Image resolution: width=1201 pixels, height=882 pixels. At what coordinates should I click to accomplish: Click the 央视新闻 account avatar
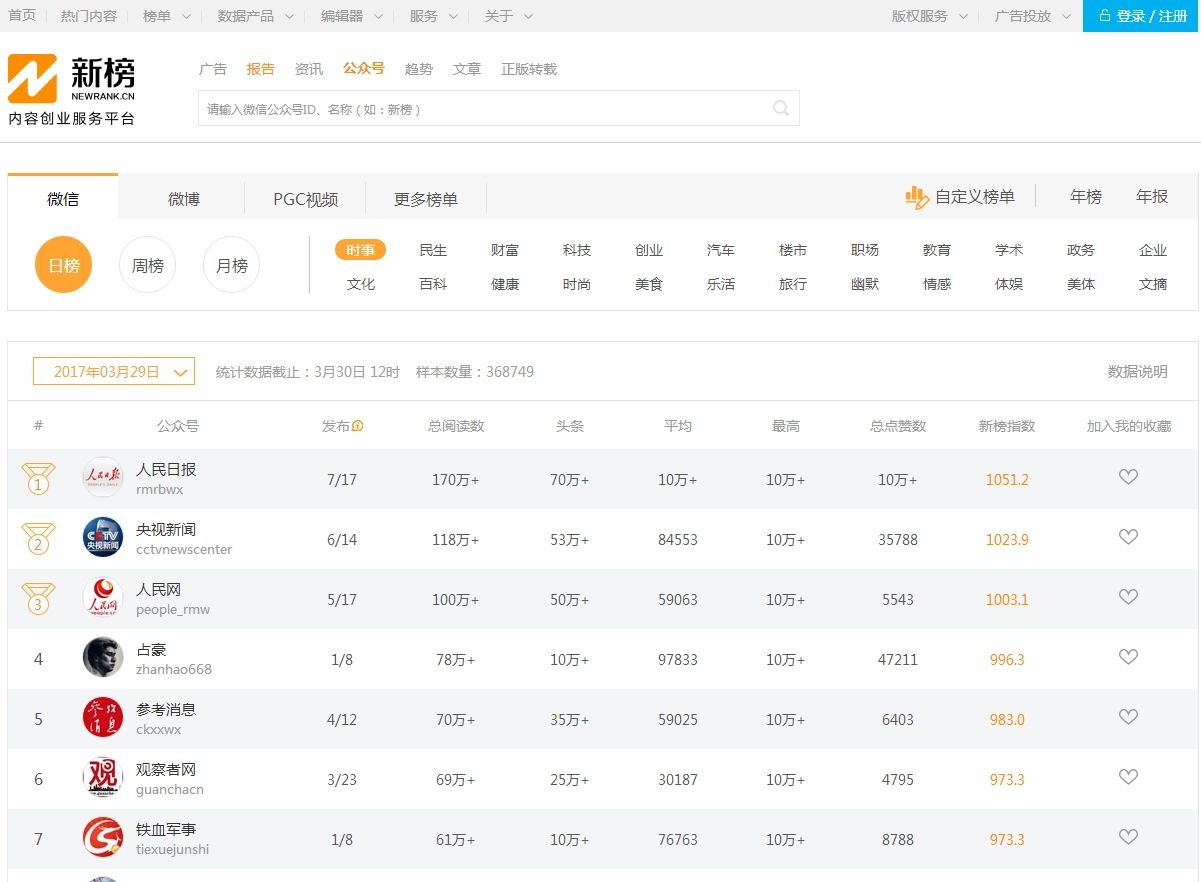pos(103,538)
